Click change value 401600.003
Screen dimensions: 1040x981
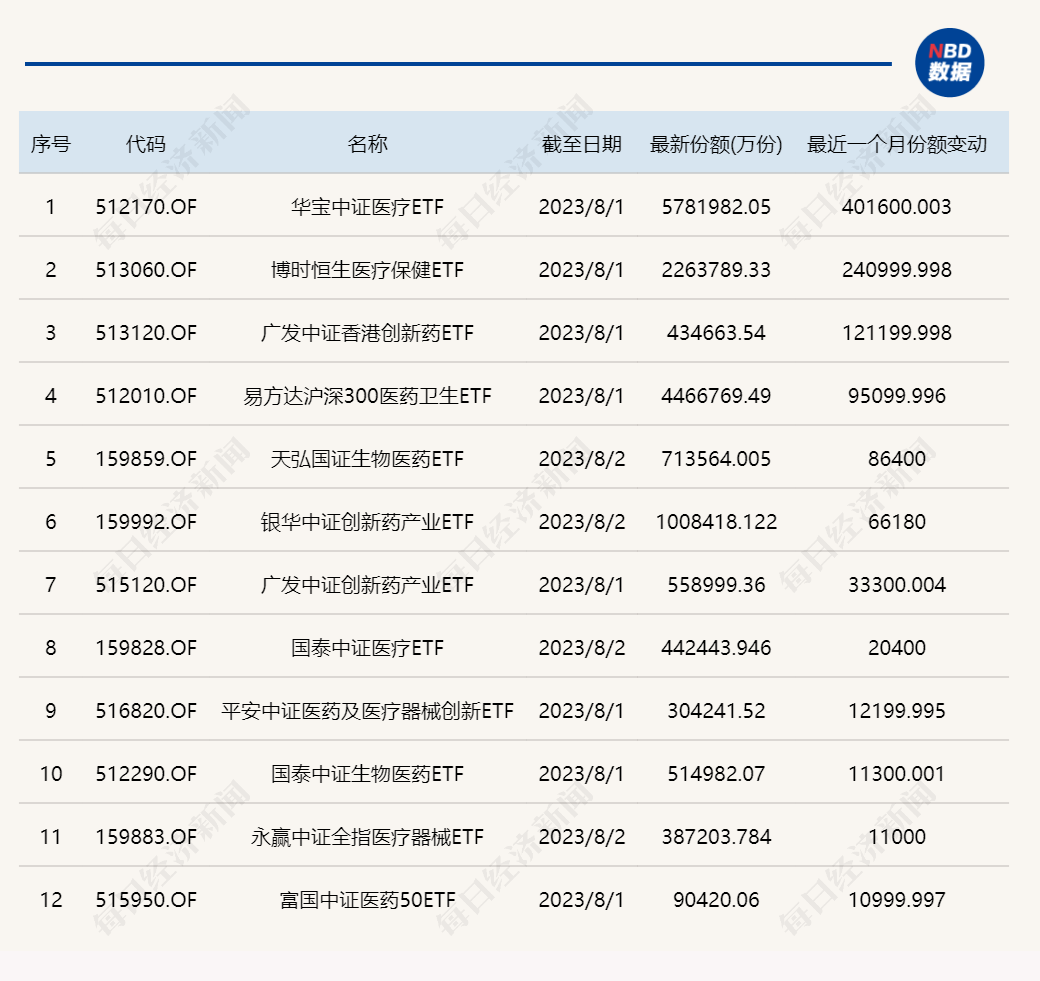(x=897, y=207)
